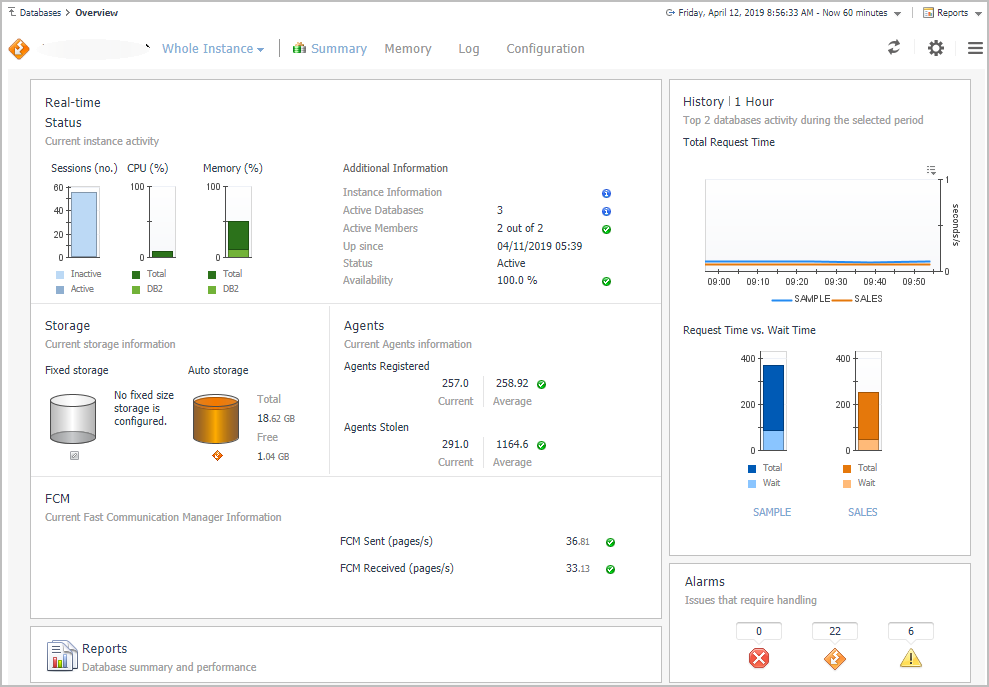This screenshot has width=989, height=687.
Task: Switch to the Memory tab
Action: pos(408,49)
